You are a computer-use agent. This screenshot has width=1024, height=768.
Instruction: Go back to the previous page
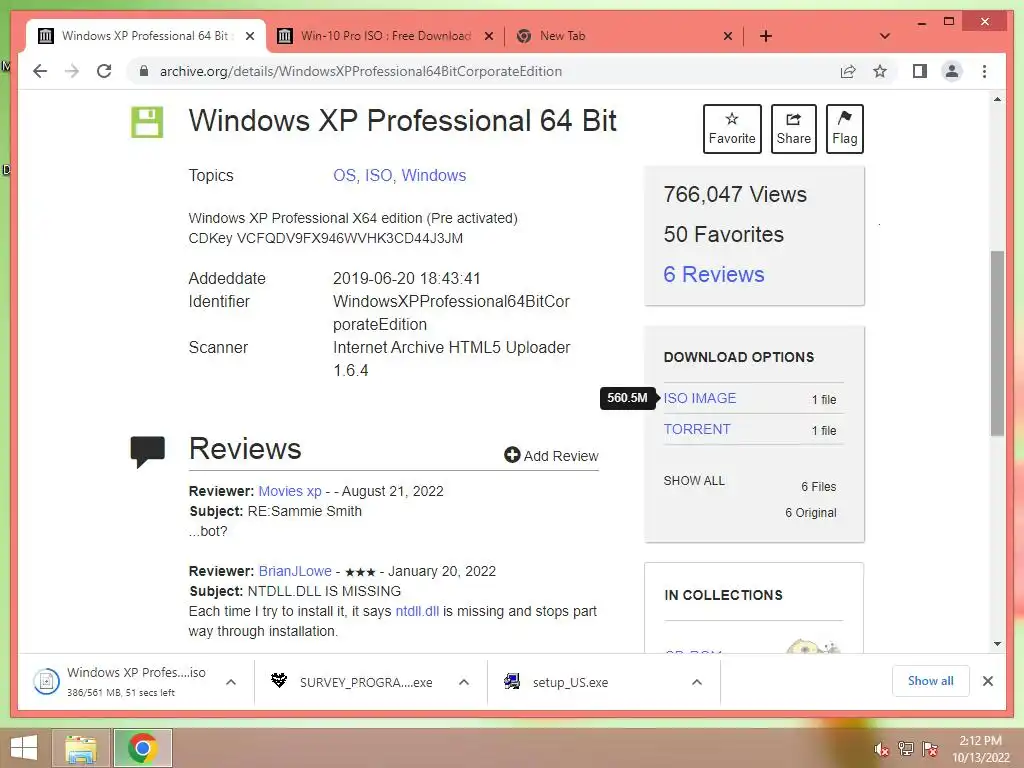[x=40, y=71]
